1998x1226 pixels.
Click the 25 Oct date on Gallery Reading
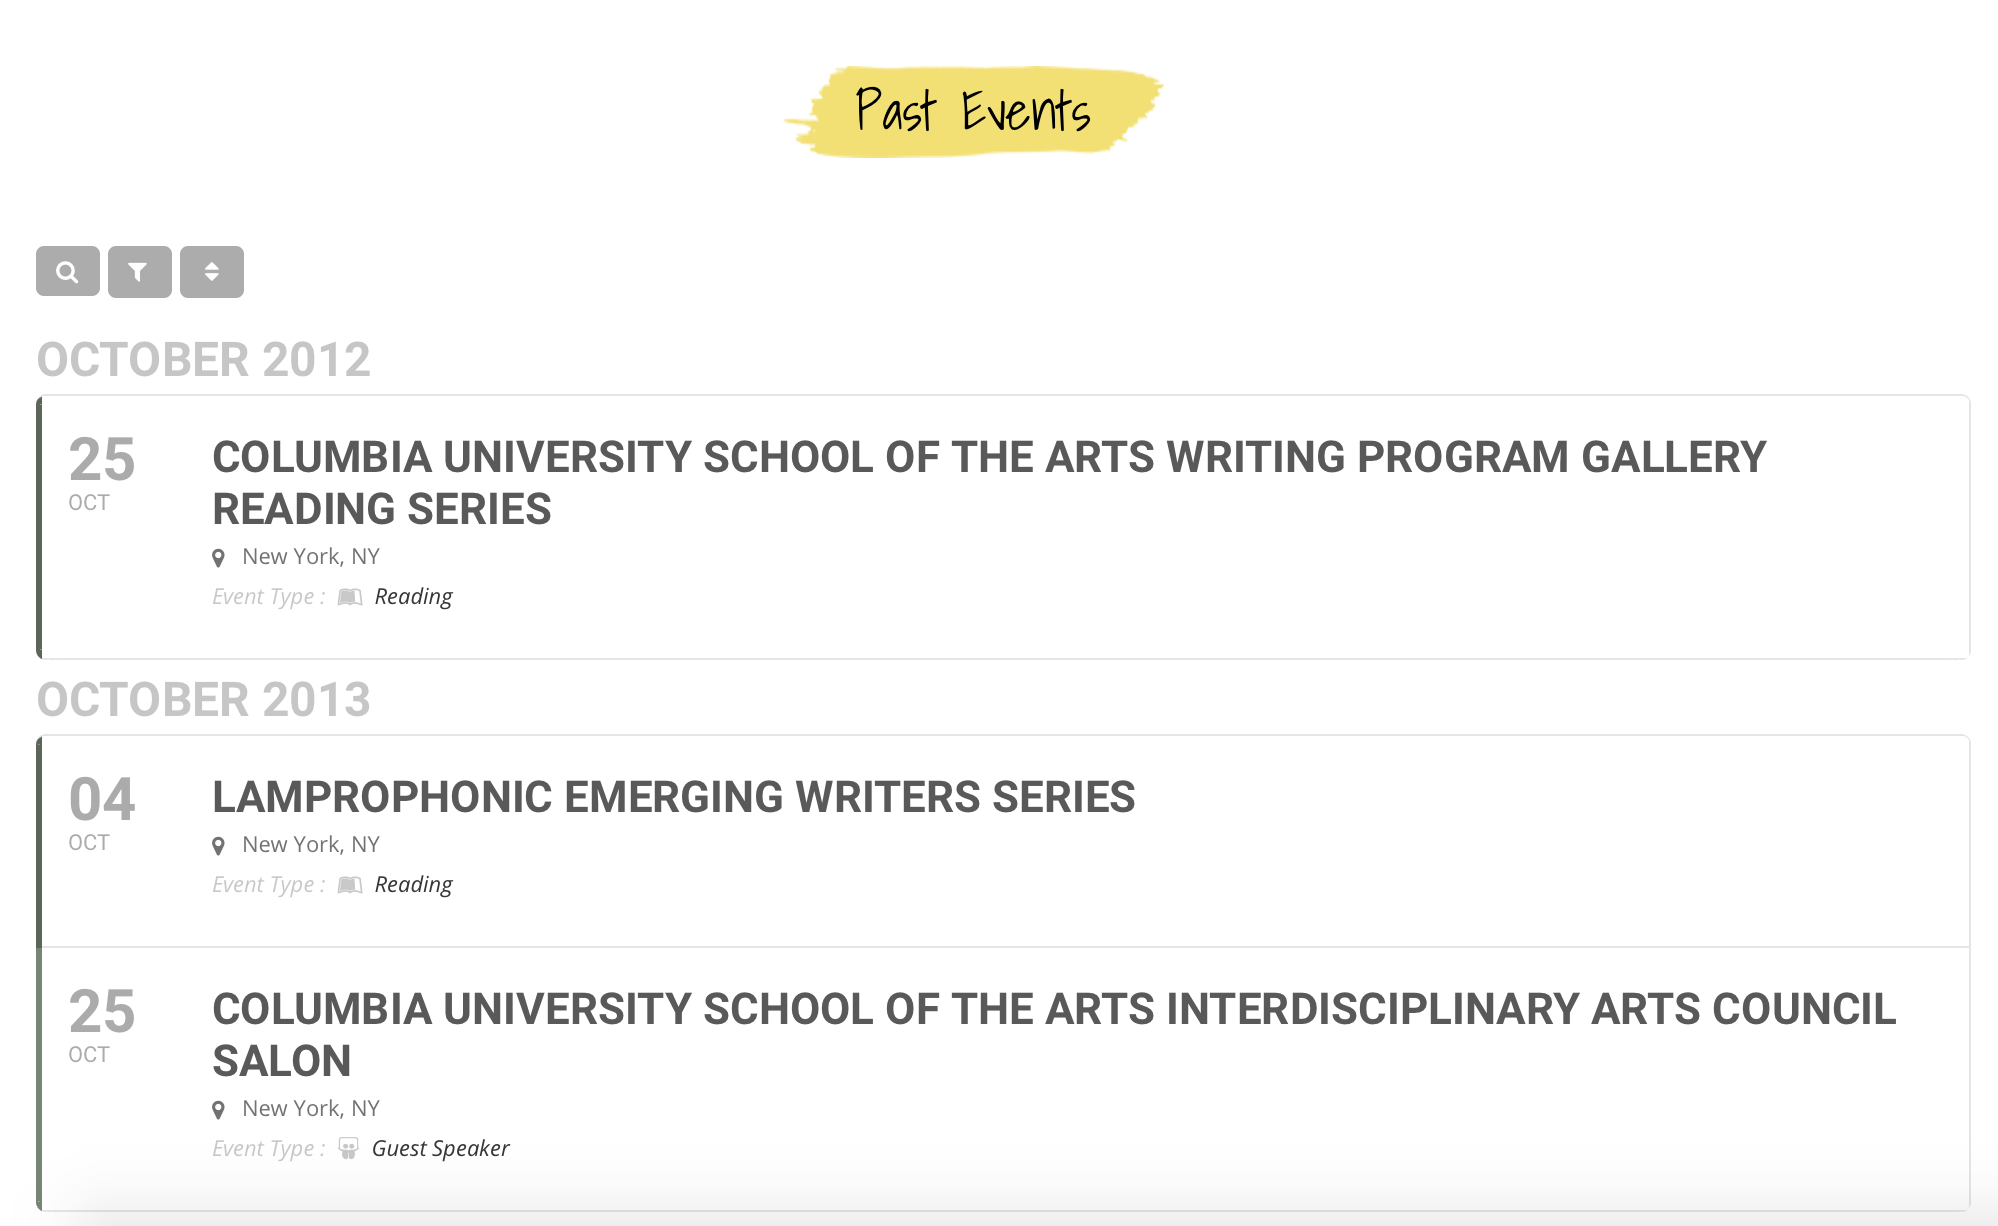click(101, 471)
